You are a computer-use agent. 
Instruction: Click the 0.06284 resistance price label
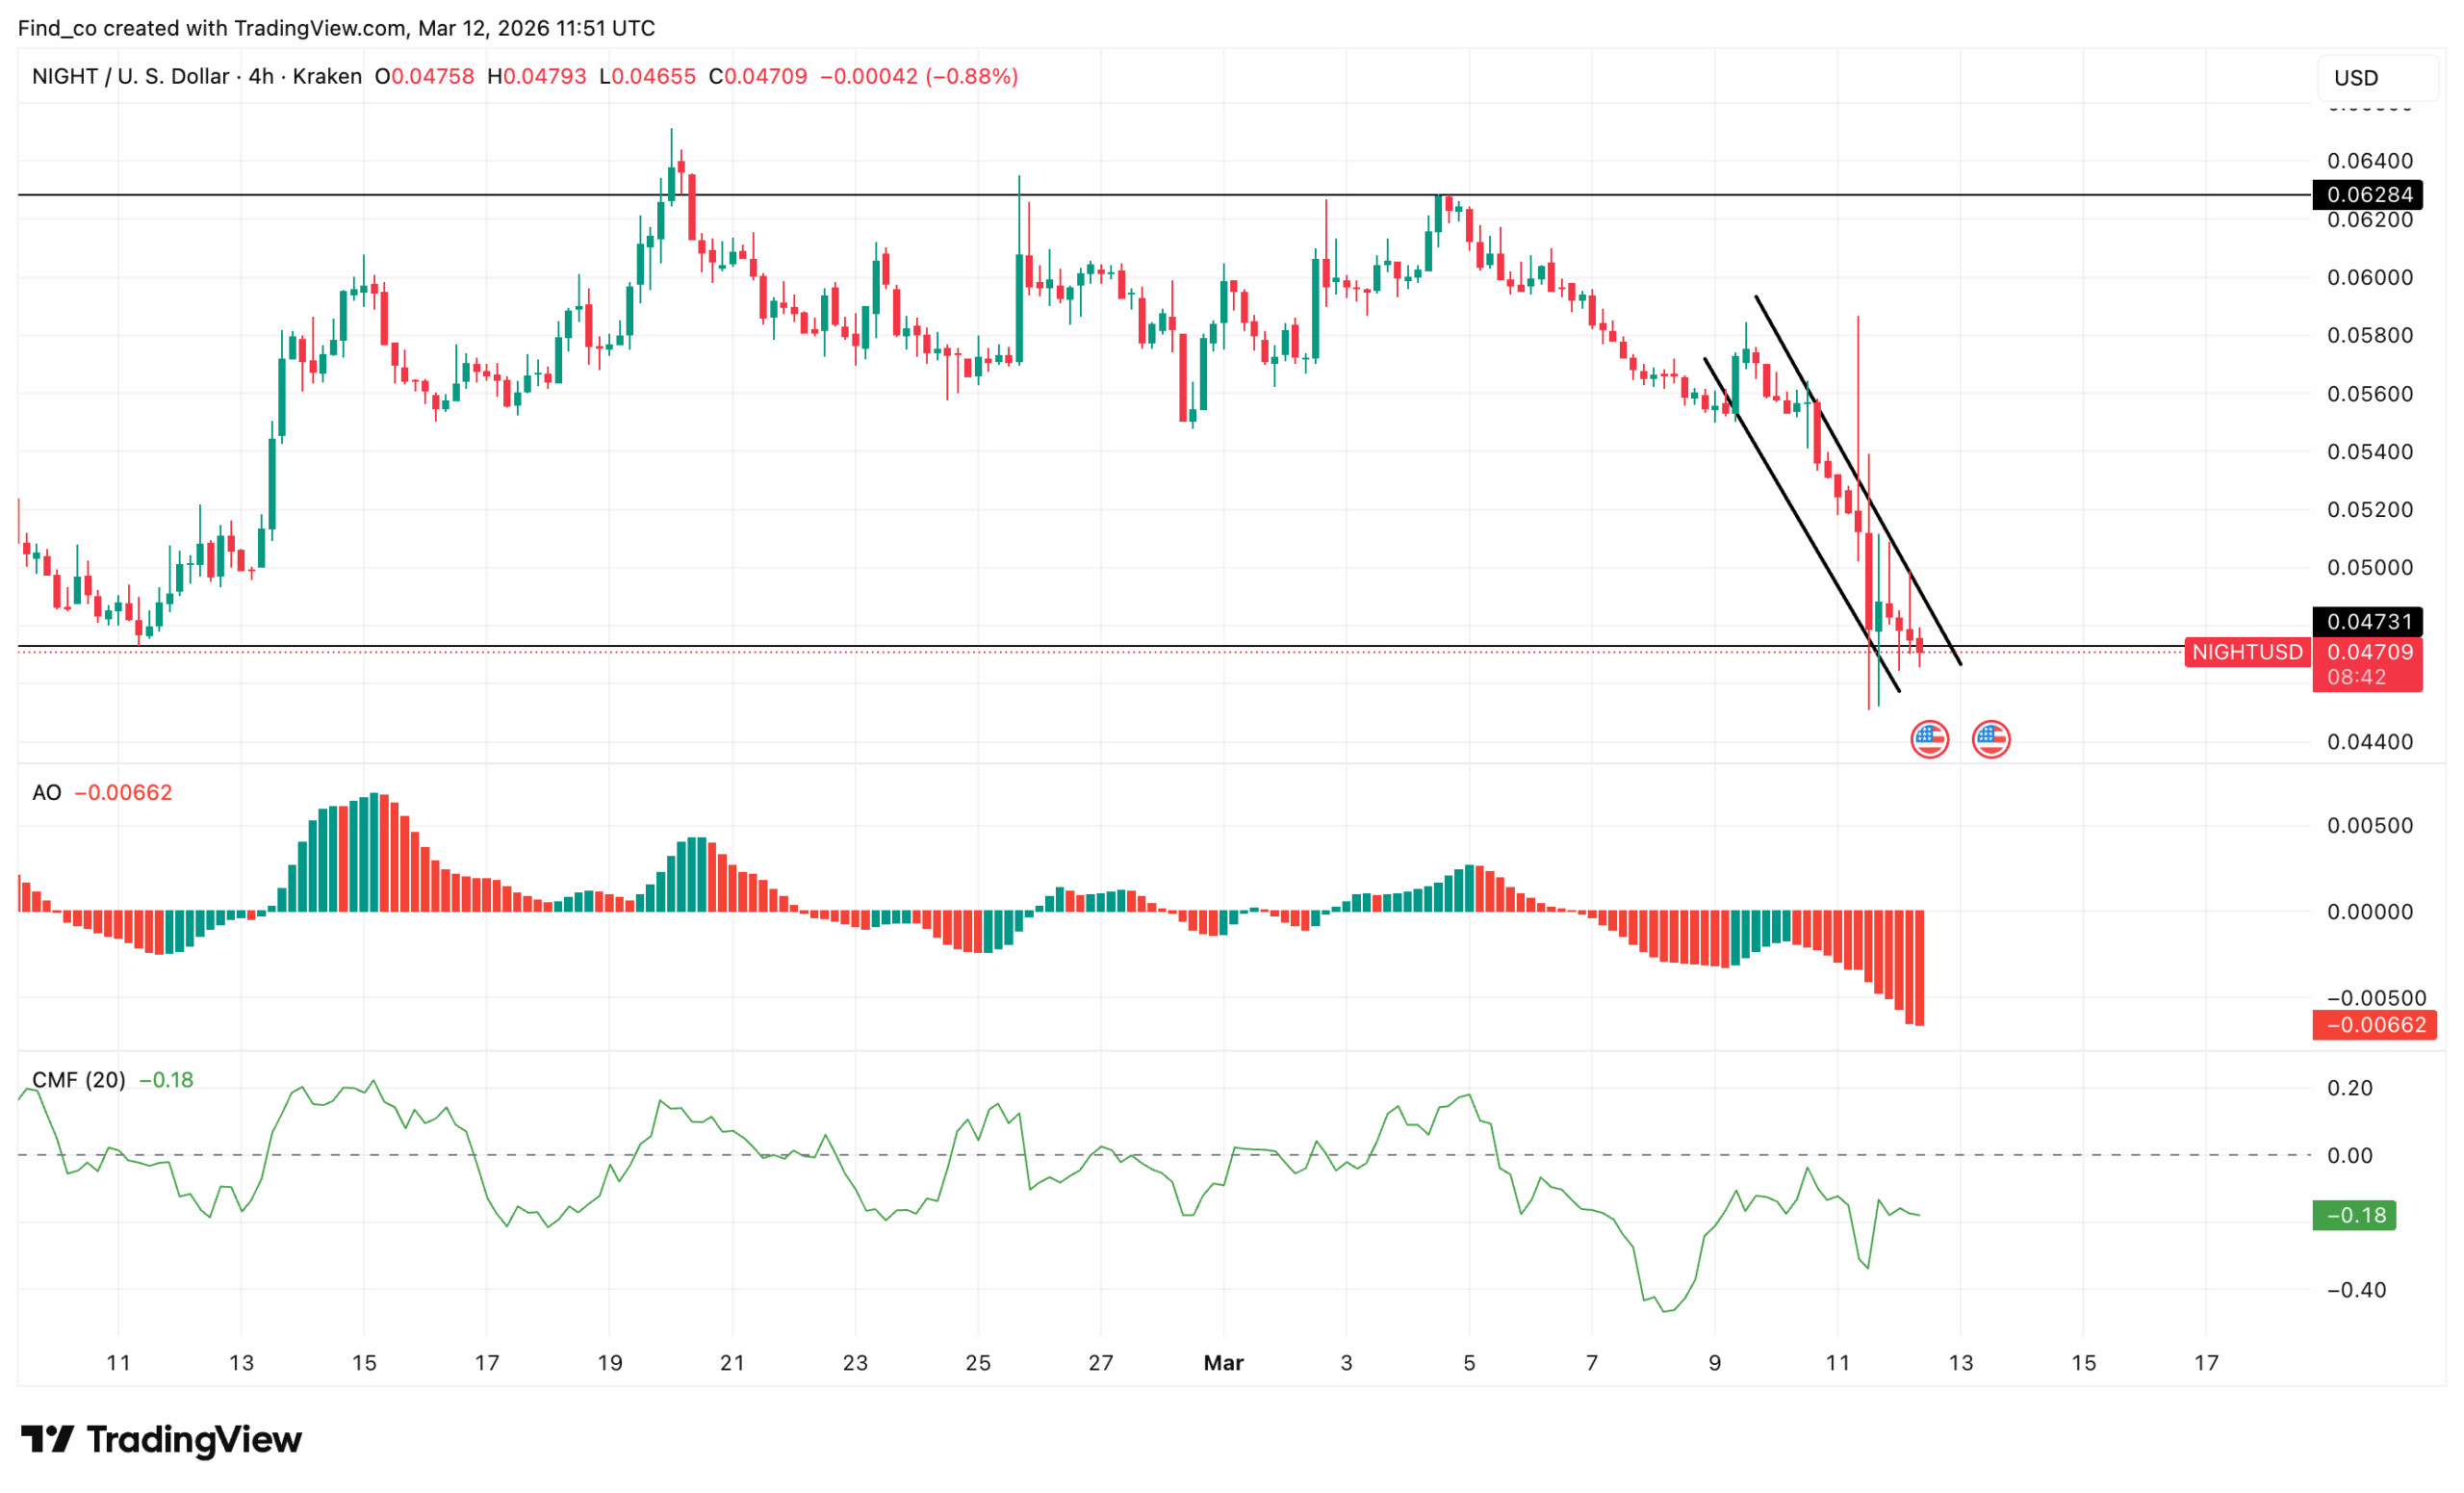point(2368,195)
